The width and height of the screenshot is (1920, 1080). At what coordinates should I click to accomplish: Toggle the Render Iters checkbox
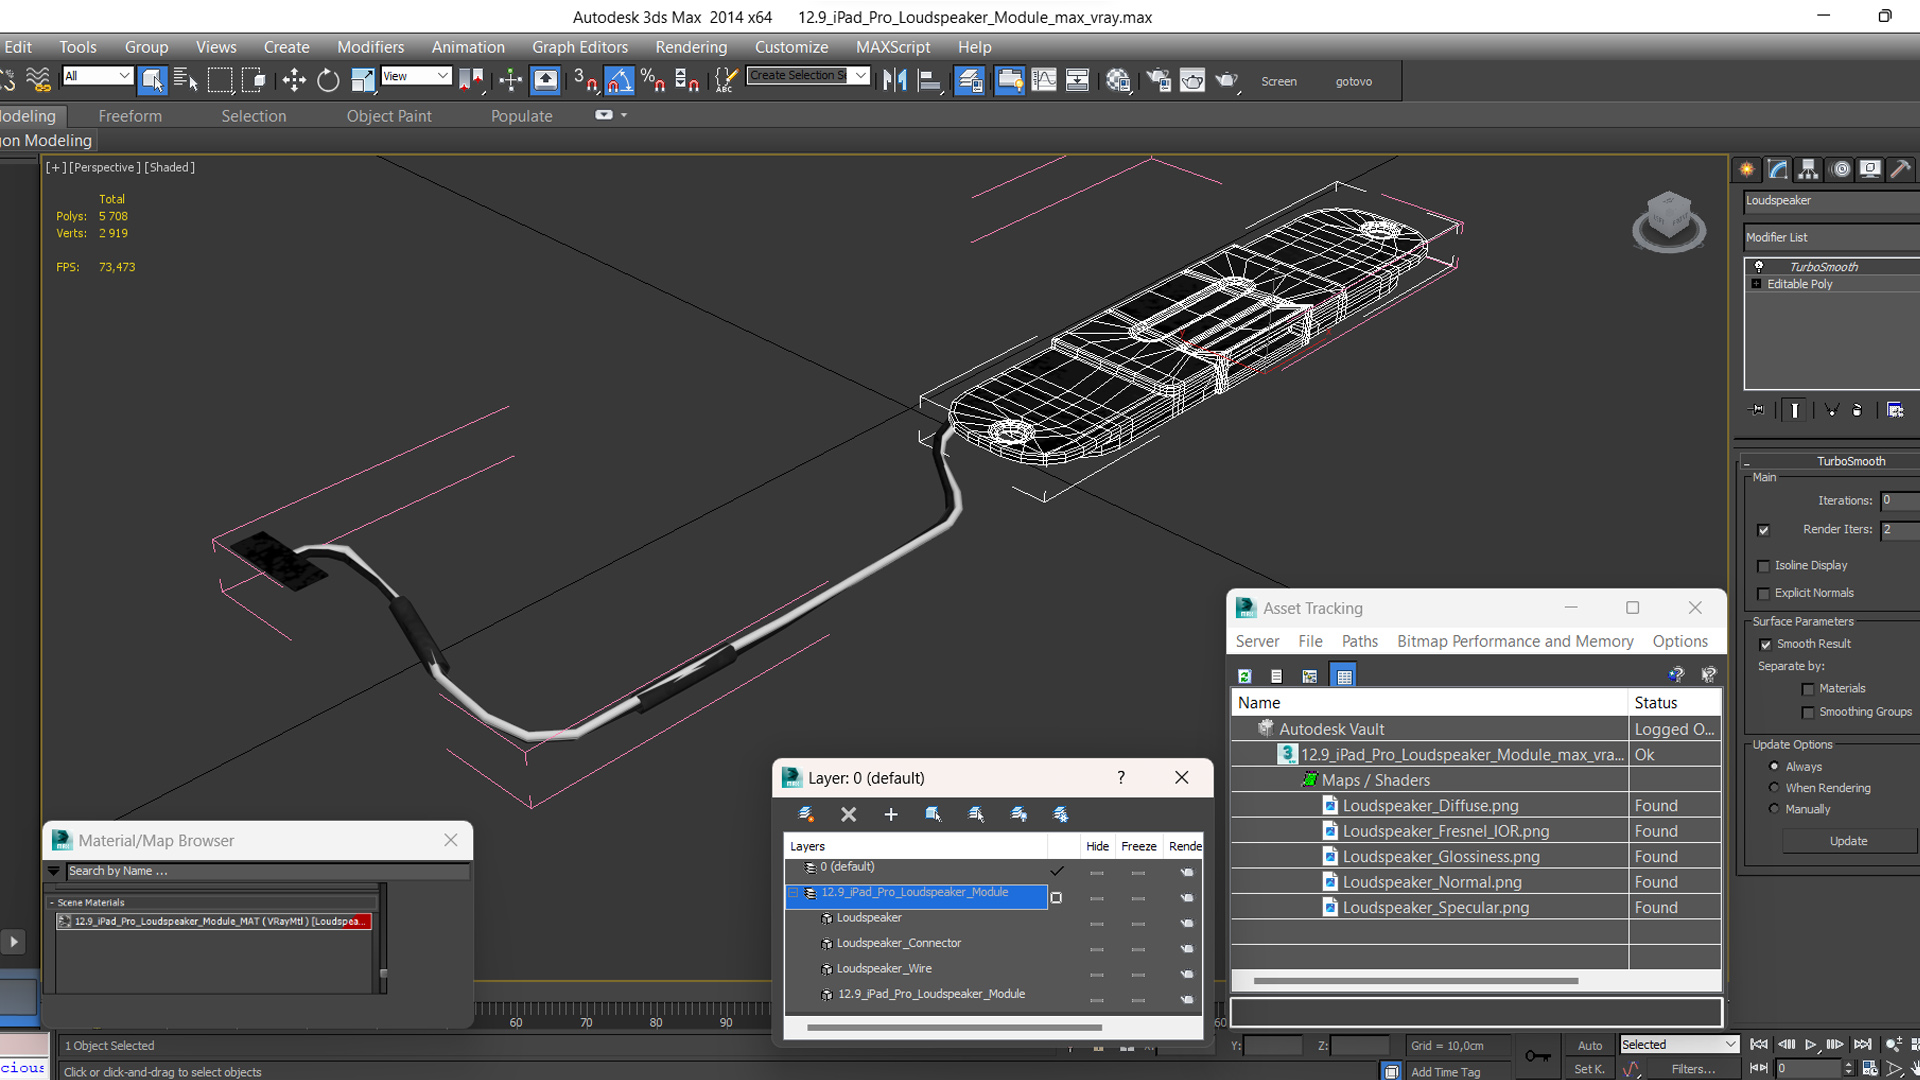point(1764,530)
